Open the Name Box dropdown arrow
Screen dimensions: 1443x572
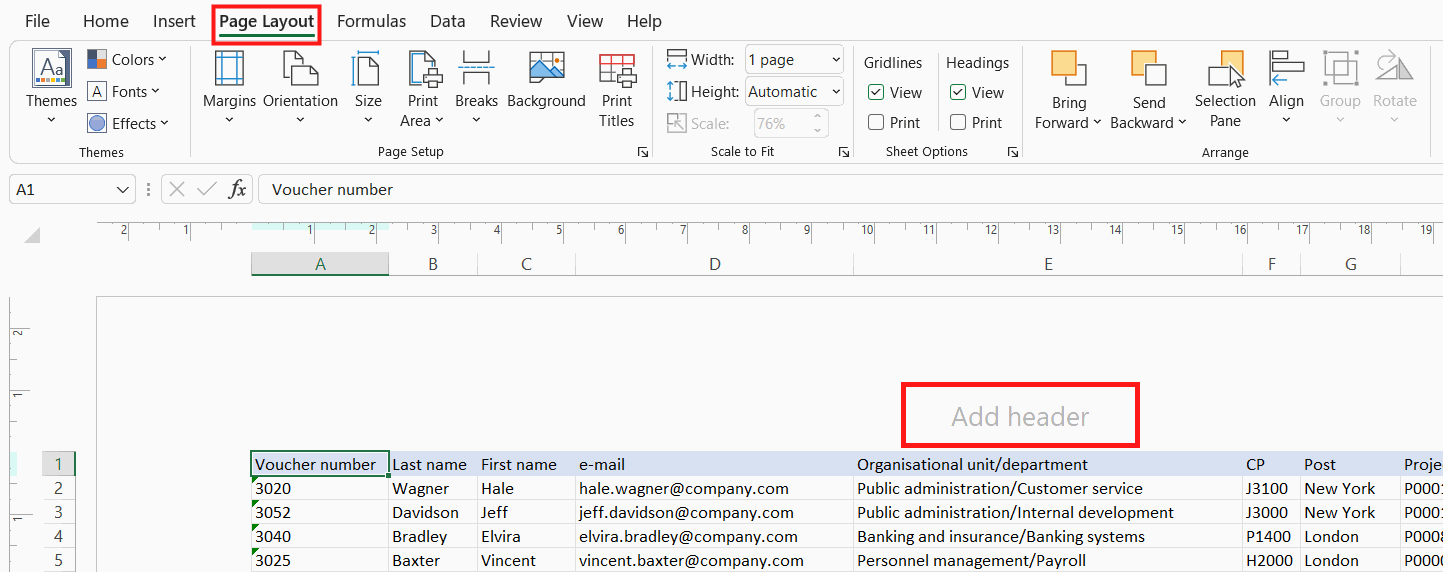[x=124, y=189]
